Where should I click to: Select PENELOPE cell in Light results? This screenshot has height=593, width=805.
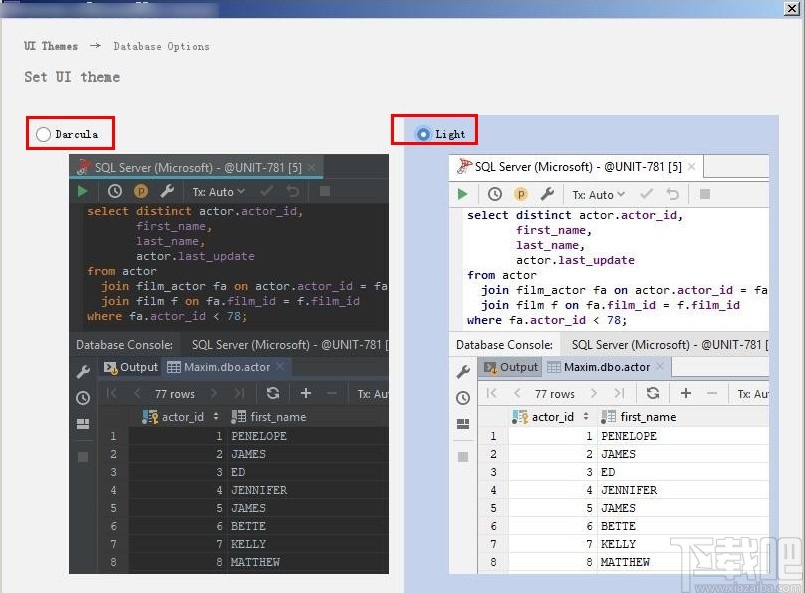click(629, 436)
